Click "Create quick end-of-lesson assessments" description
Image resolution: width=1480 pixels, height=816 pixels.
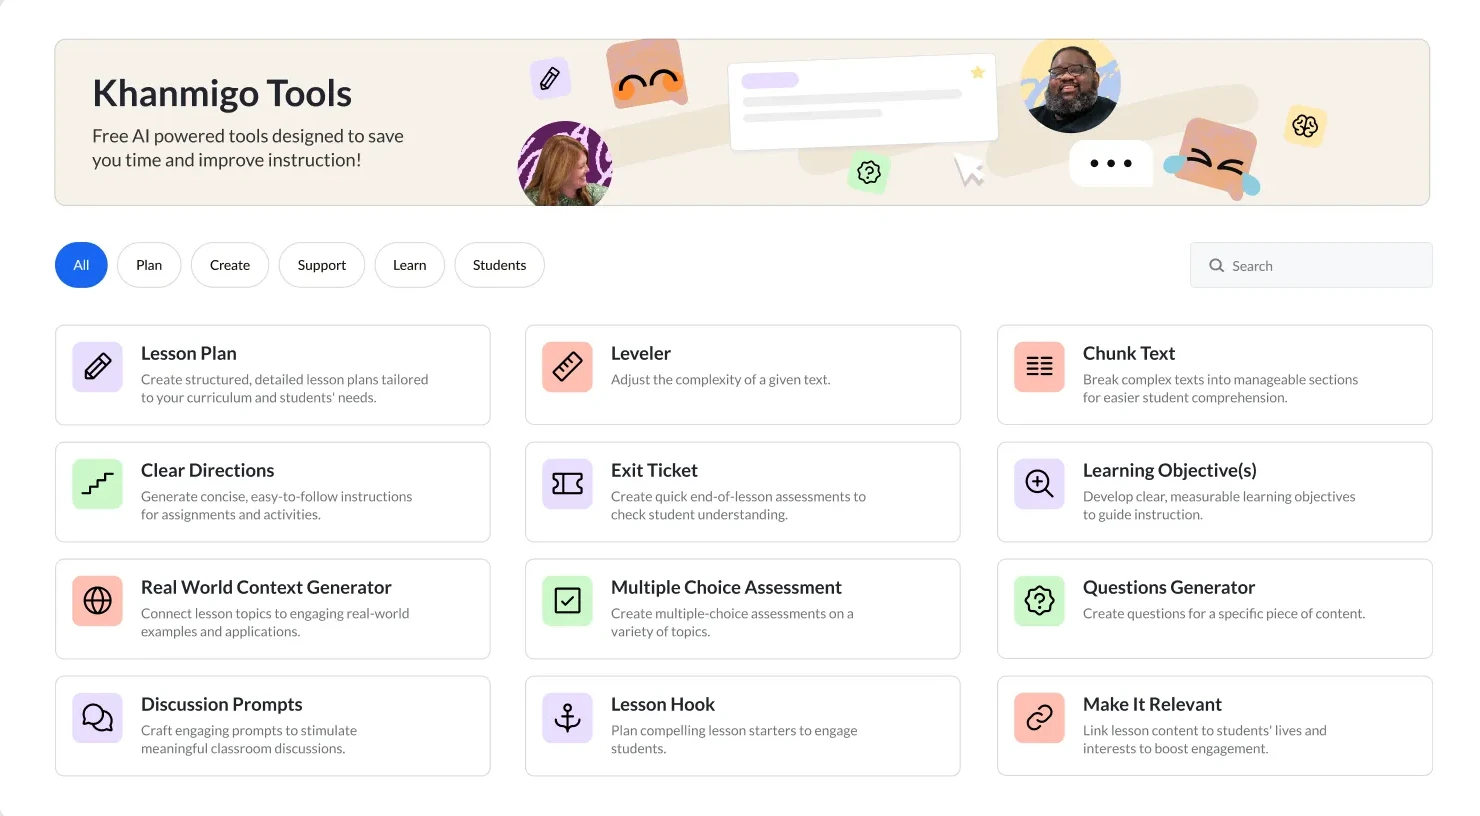coord(738,505)
